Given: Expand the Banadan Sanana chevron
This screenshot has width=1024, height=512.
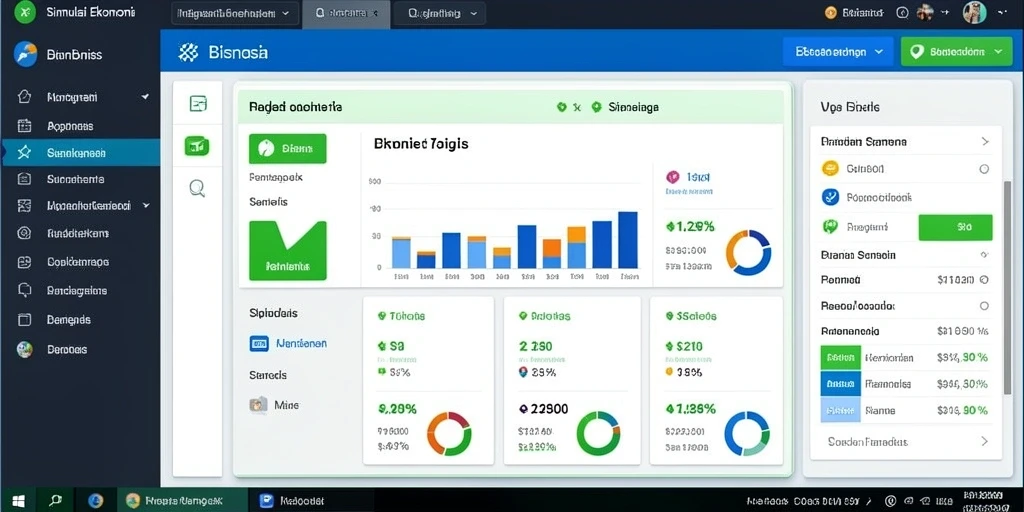Looking at the screenshot, I should tap(985, 141).
